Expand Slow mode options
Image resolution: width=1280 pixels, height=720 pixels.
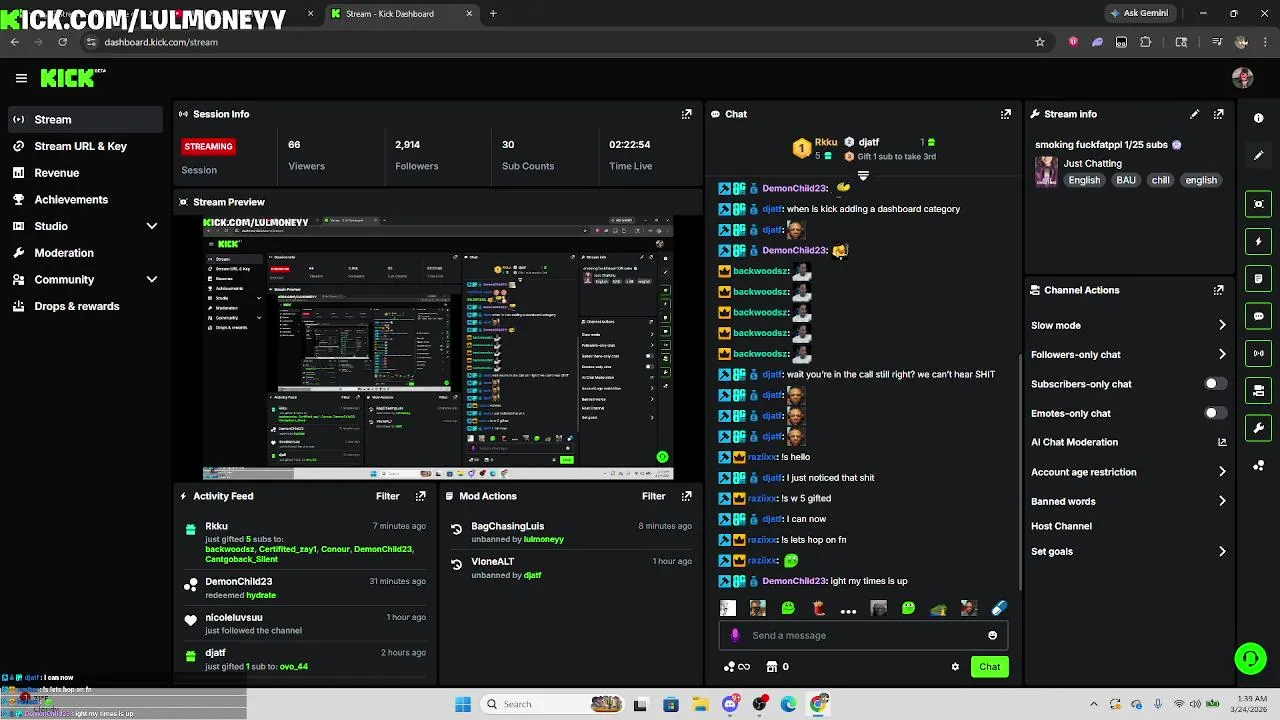[x=1222, y=325]
